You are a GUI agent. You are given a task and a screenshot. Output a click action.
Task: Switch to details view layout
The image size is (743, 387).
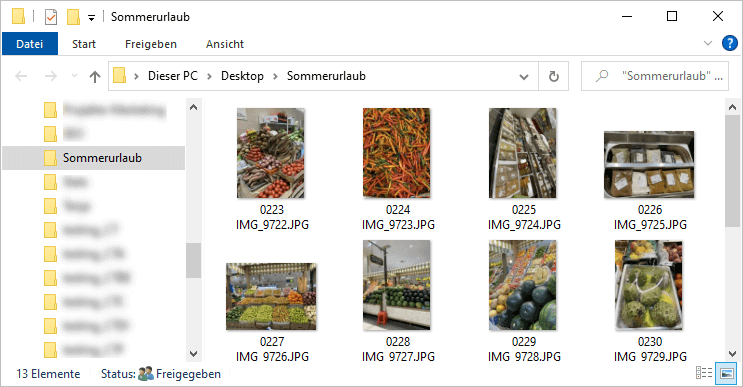click(704, 373)
